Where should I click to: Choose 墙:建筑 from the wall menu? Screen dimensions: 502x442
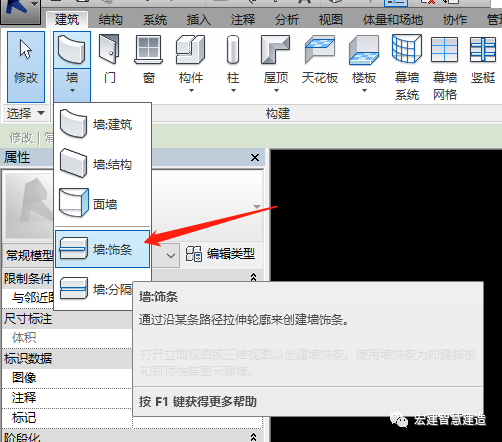pos(103,124)
